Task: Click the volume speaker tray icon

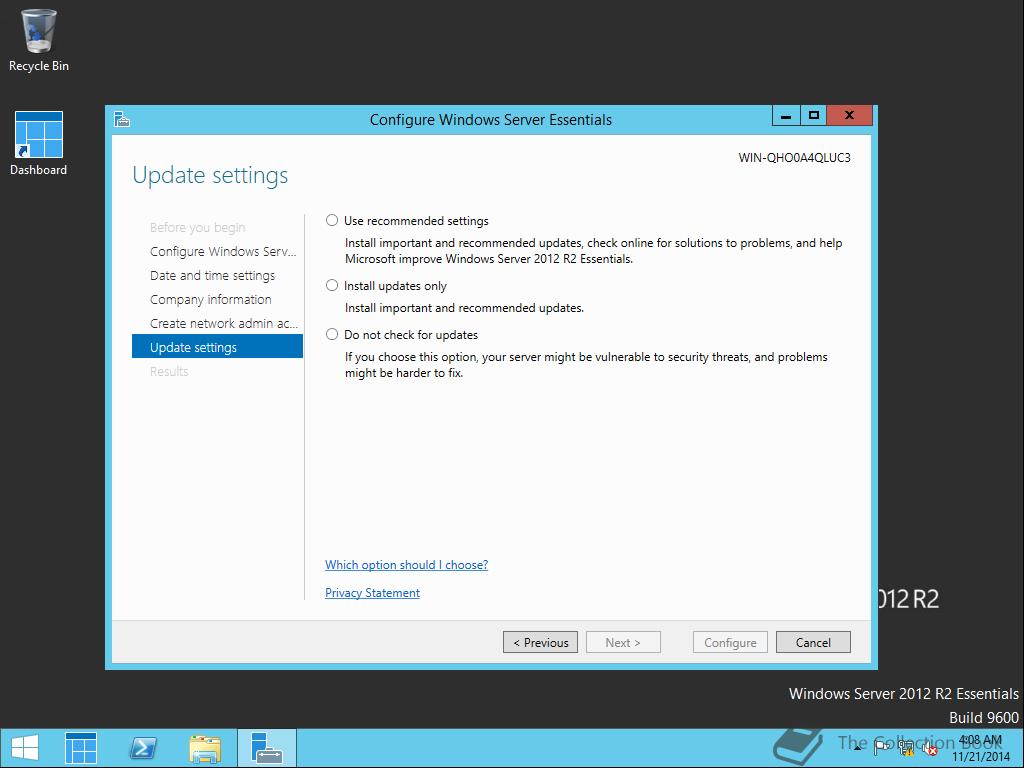Action: click(x=929, y=748)
